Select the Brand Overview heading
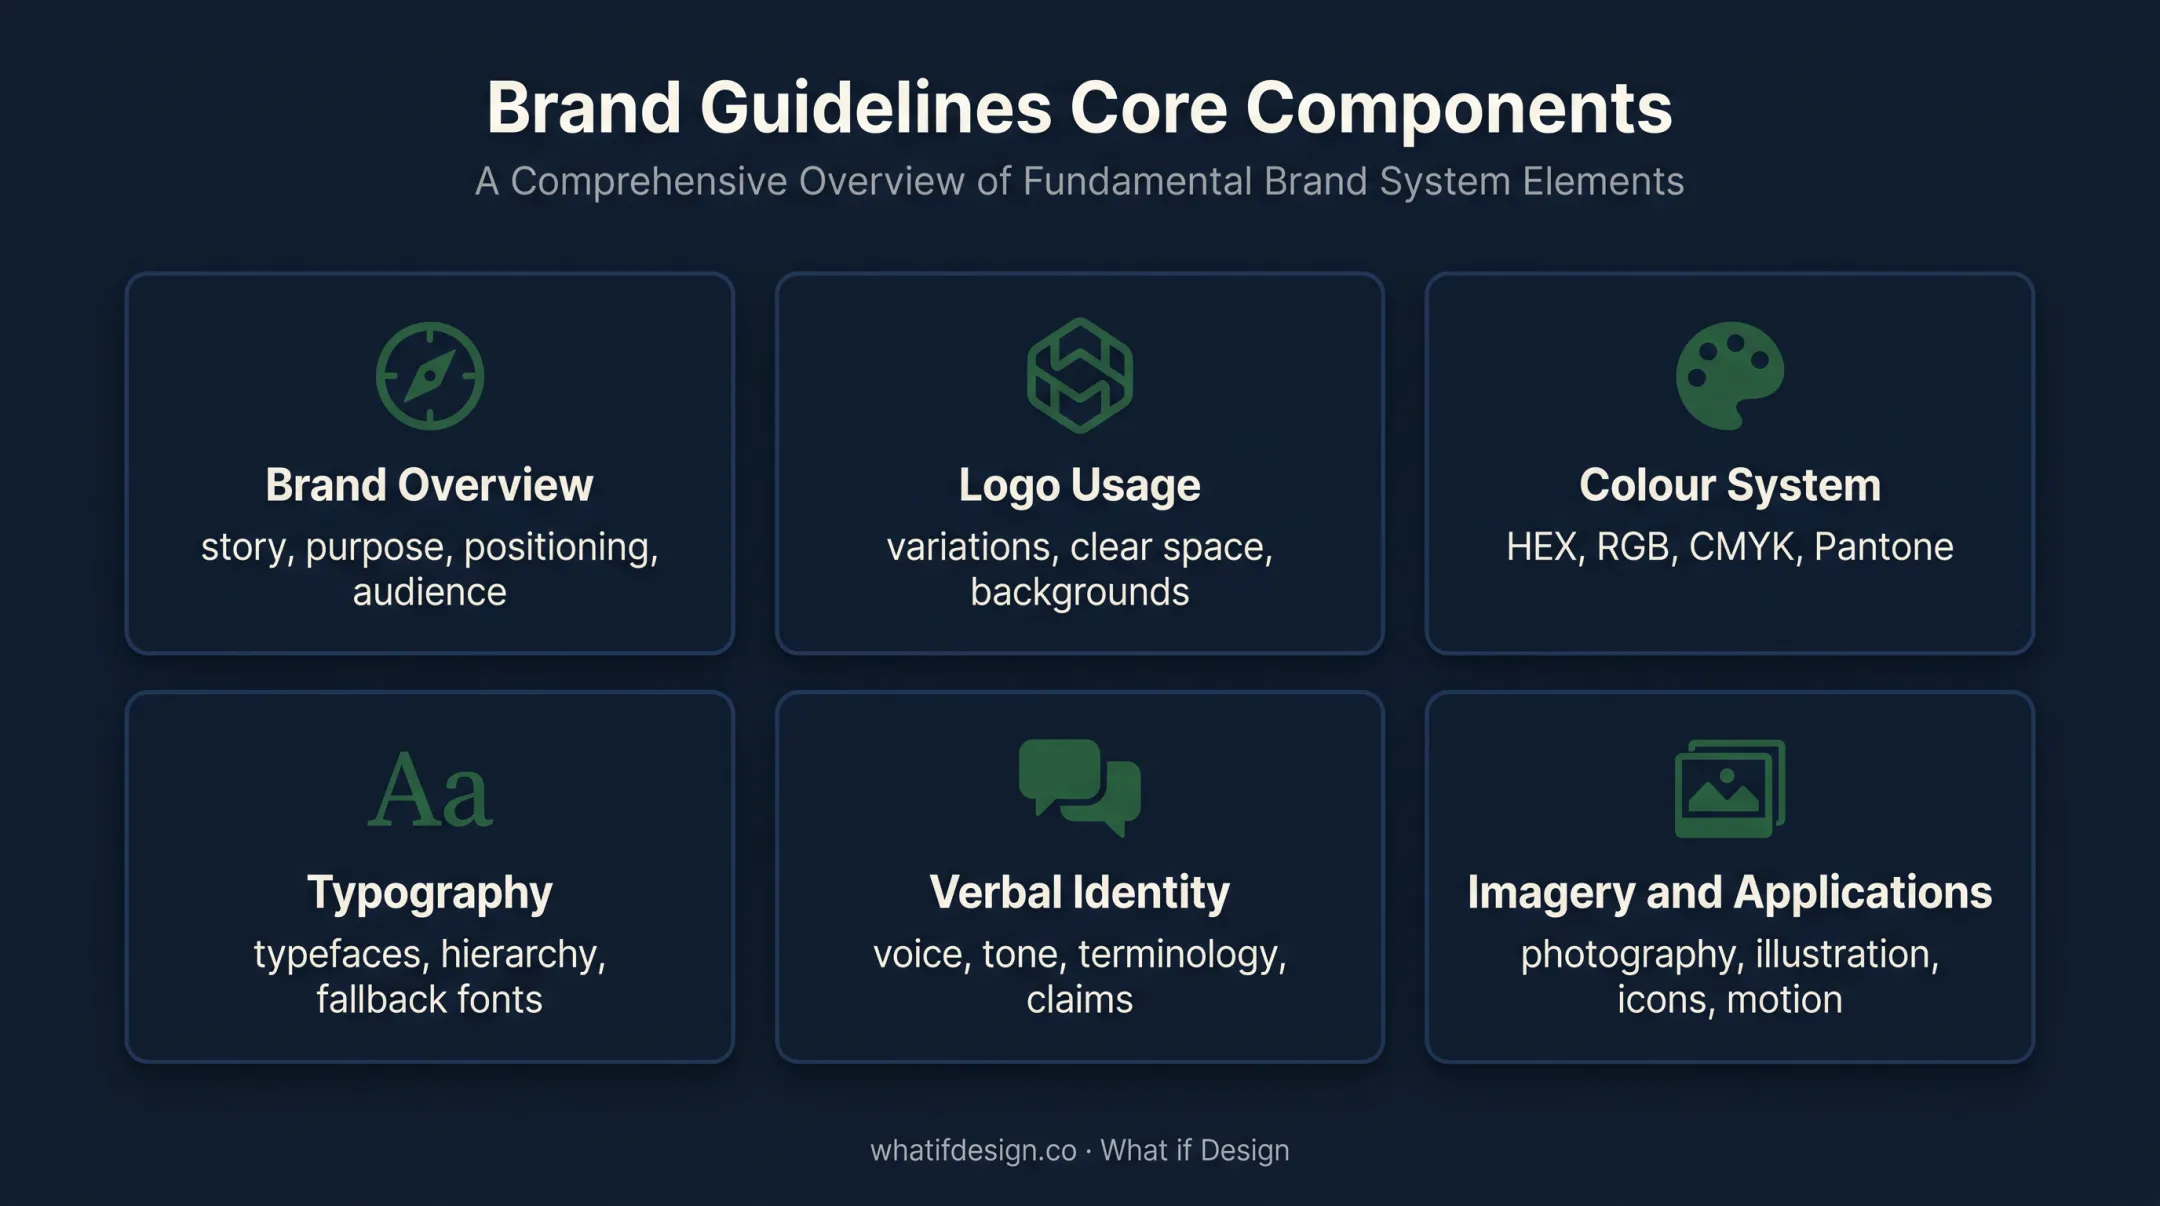This screenshot has height=1206, width=2160. 430,485
